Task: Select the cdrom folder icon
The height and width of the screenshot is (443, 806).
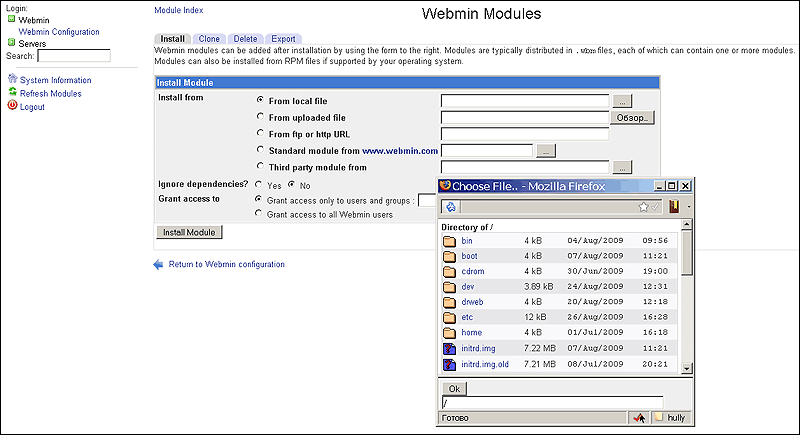Action: (x=449, y=272)
